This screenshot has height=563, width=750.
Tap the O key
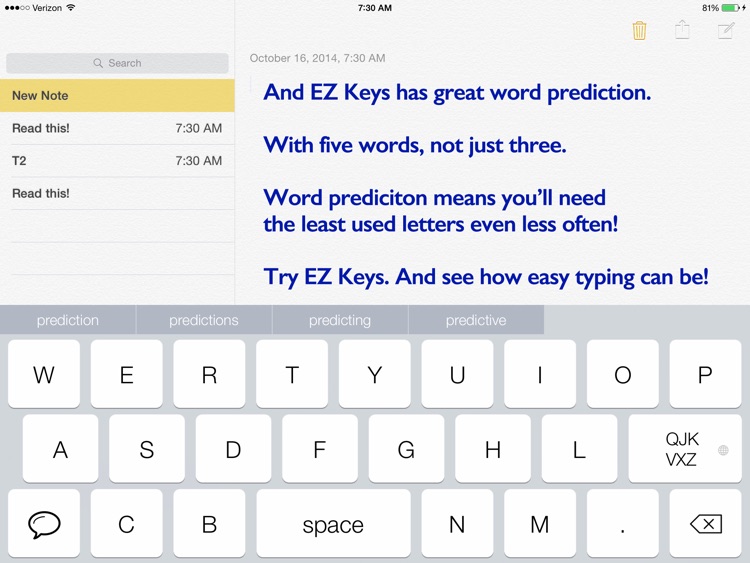pyautogui.click(x=623, y=375)
